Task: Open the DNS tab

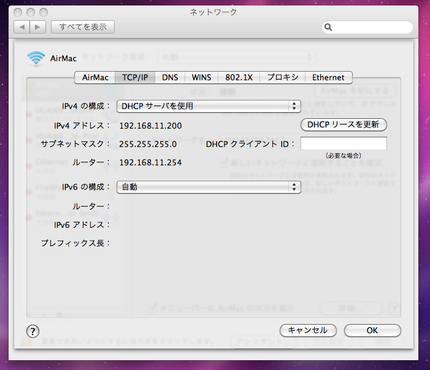Action: [170, 77]
